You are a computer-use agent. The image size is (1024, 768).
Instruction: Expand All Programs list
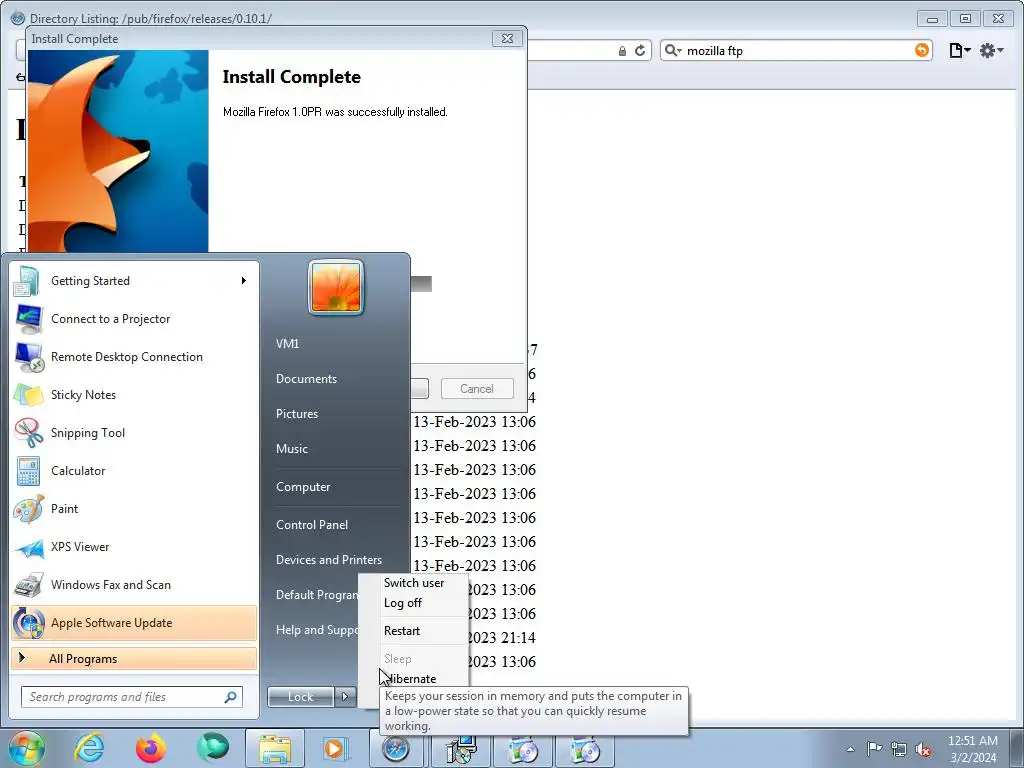click(134, 658)
